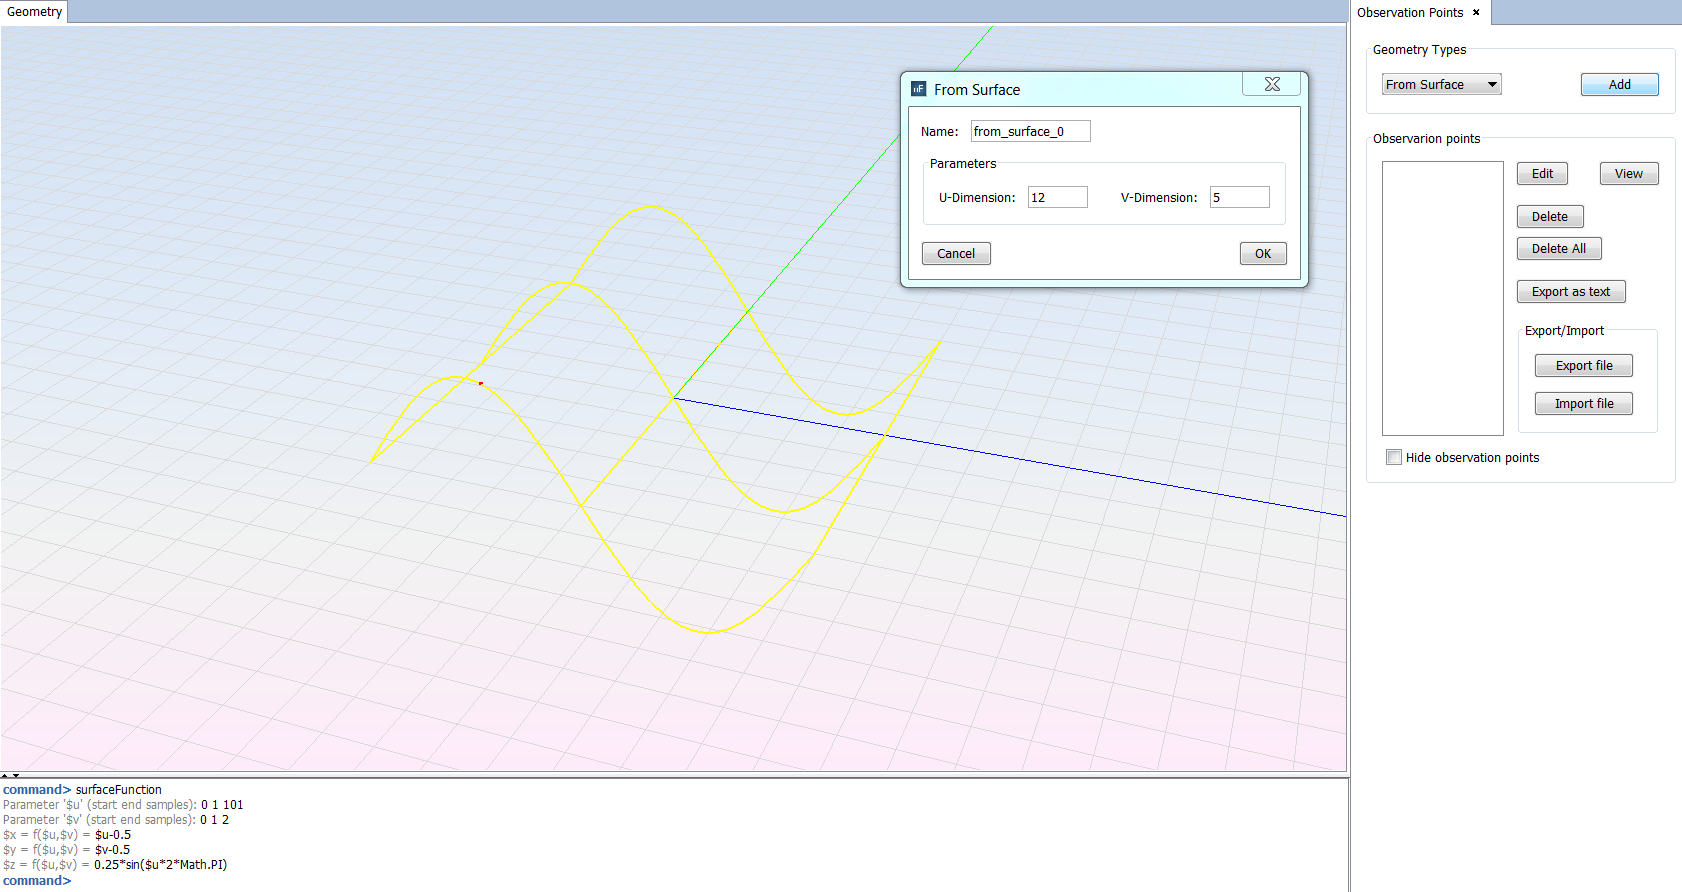
Task: Click the Export as text button
Action: [1570, 292]
